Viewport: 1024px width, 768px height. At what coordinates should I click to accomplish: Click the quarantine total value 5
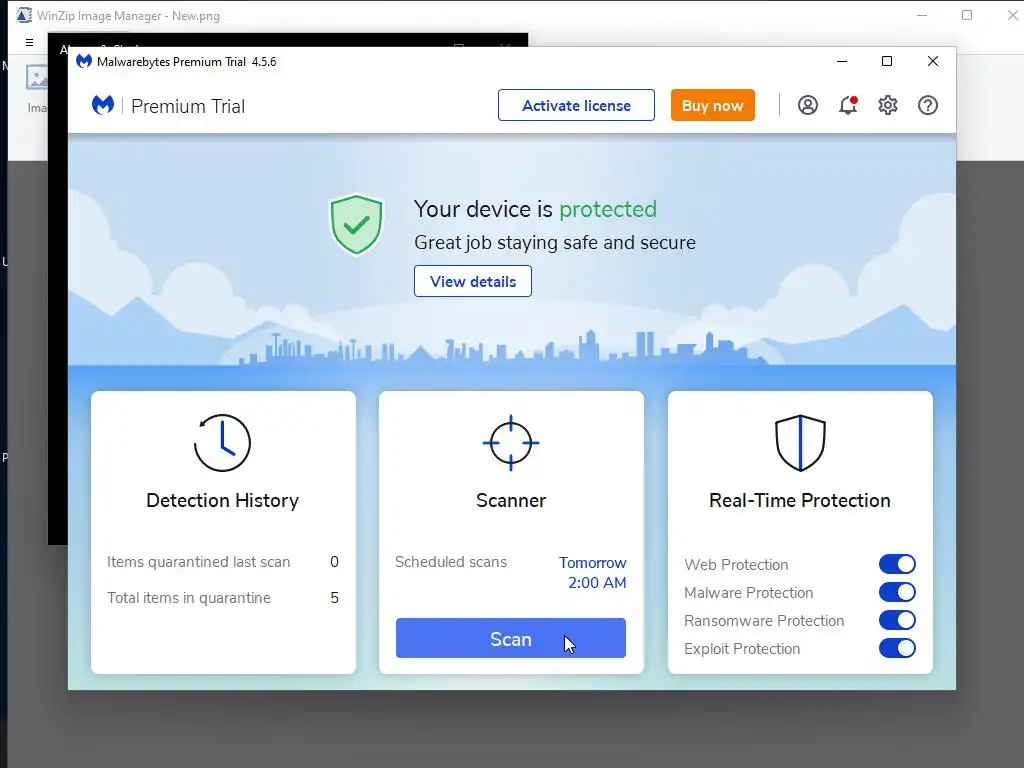click(x=334, y=598)
